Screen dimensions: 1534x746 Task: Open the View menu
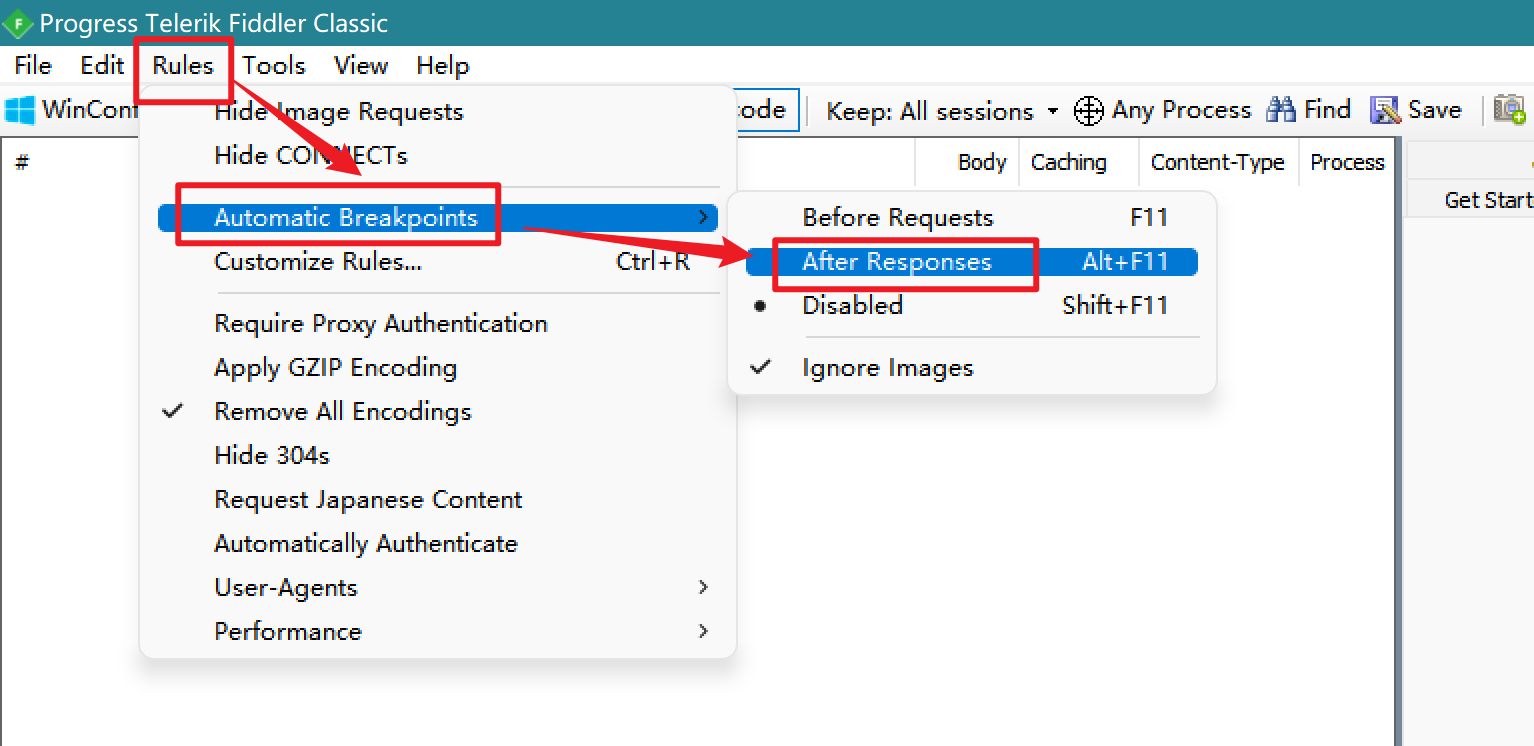coord(361,65)
